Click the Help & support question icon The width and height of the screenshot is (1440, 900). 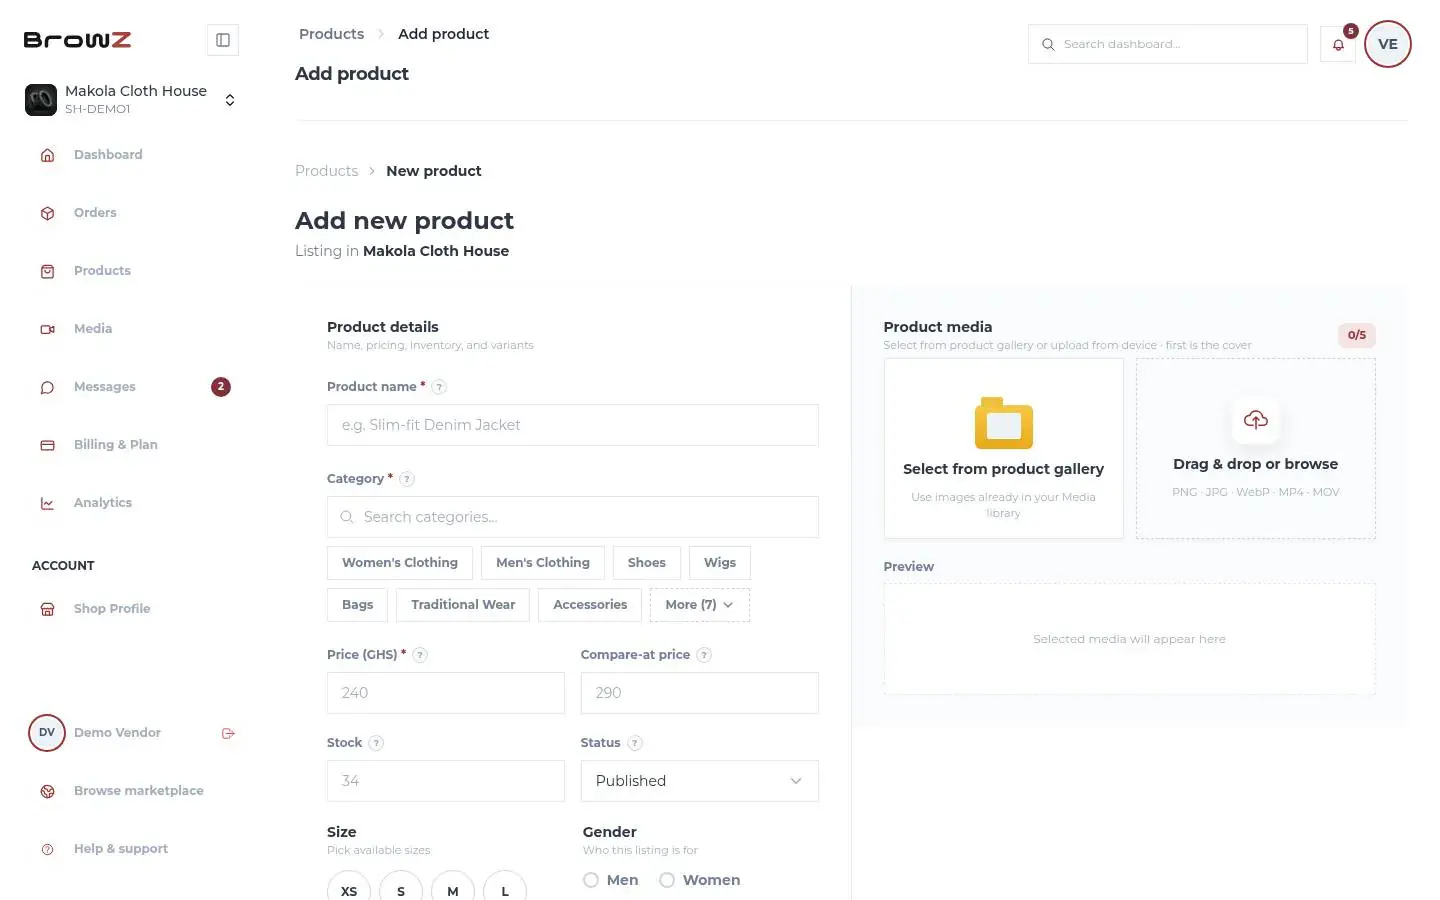pyautogui.click(x=47, y=849)
